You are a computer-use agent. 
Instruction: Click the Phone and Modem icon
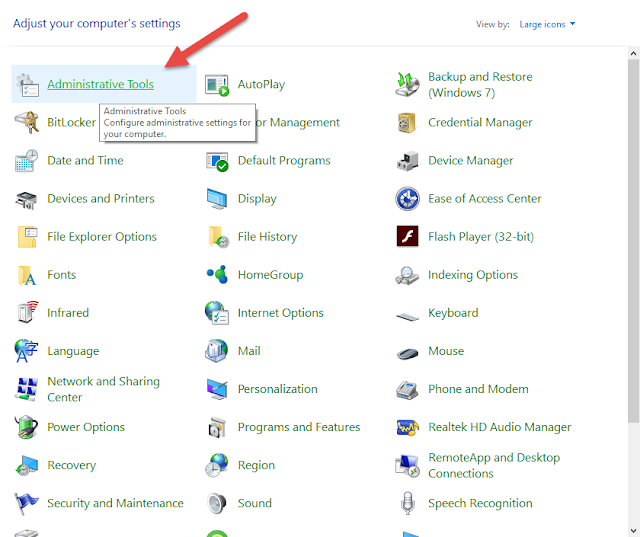tap(407, 390)
